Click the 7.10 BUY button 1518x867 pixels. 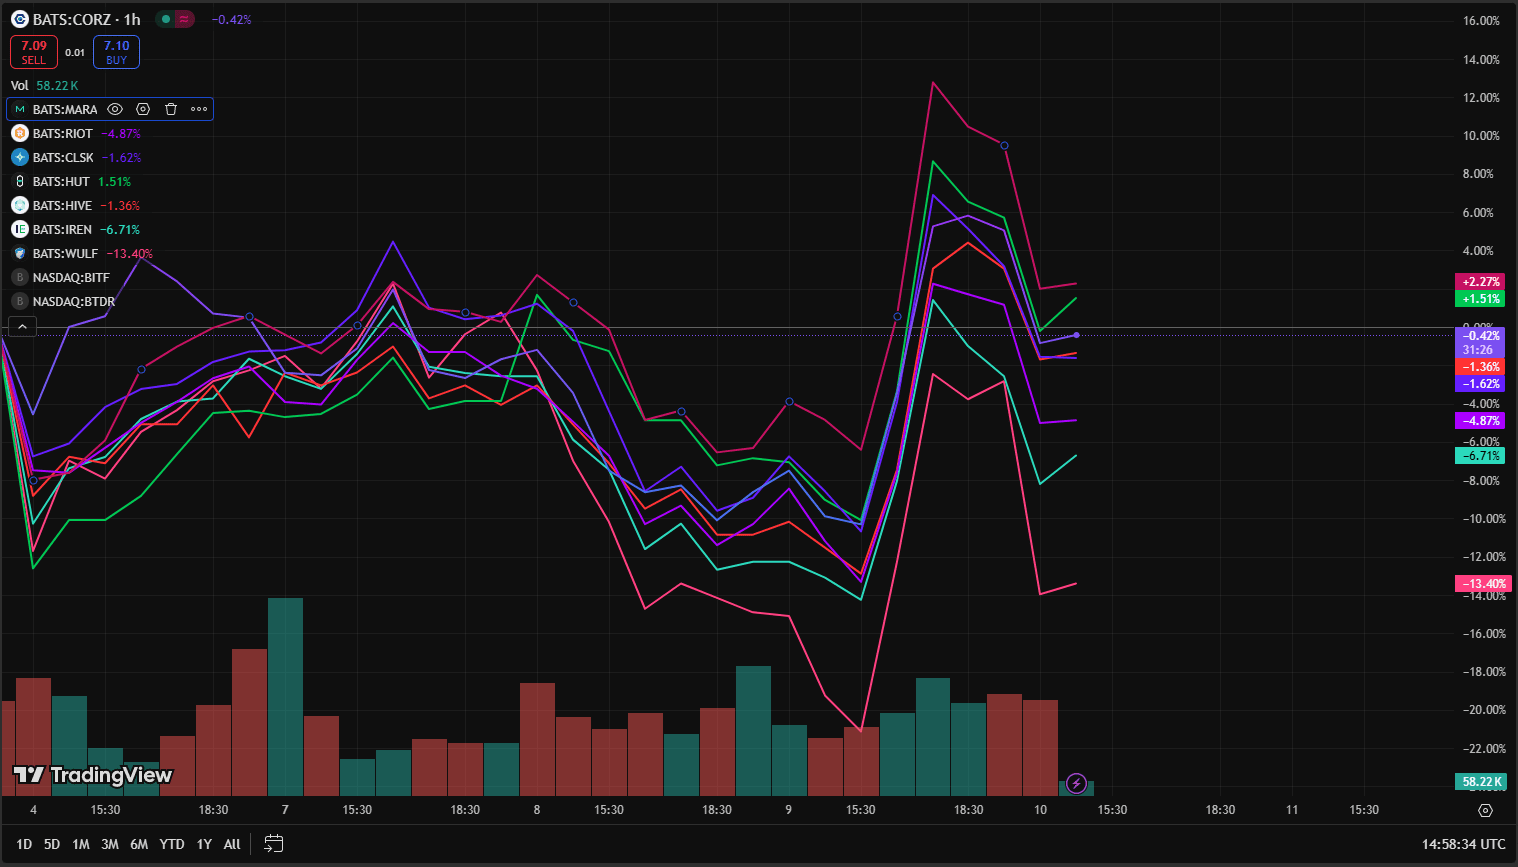(x=116, y=52)
